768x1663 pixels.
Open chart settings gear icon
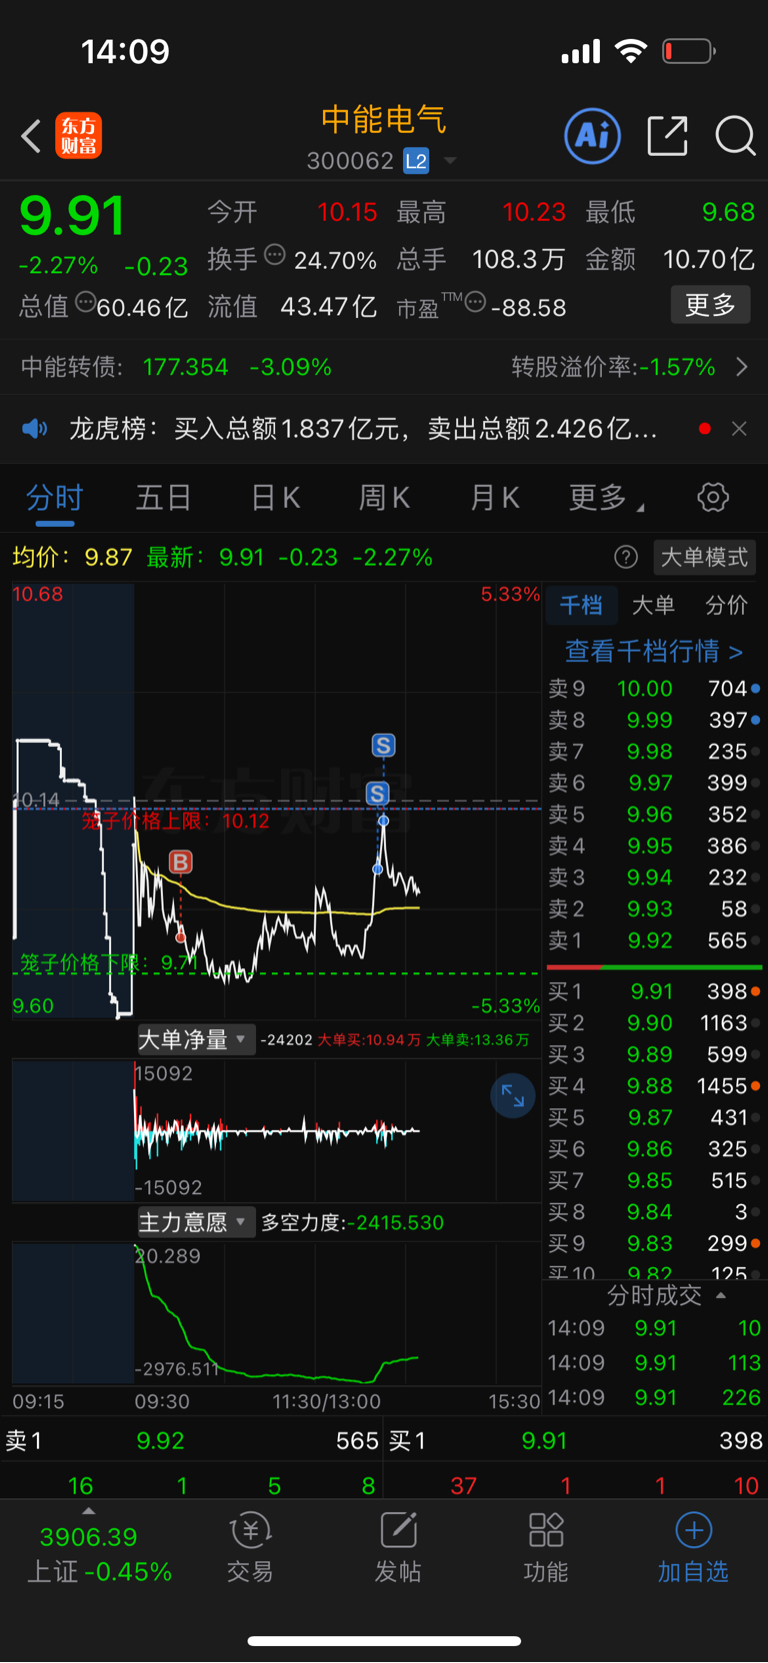click(x=713, y=497)
